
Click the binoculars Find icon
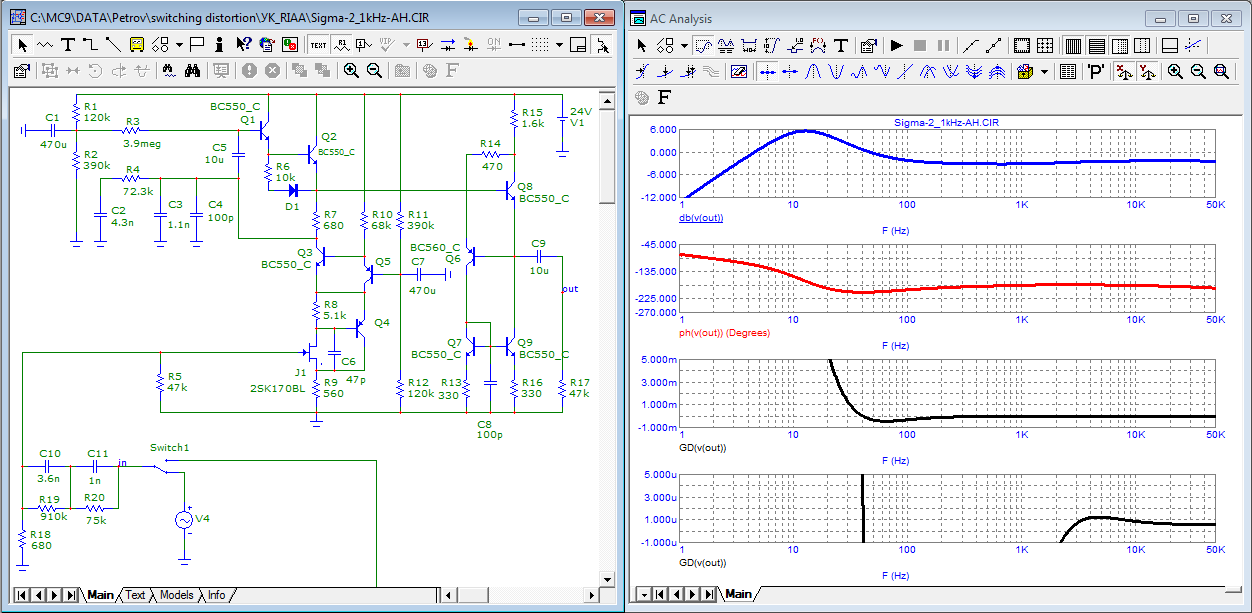pos(194,70)
